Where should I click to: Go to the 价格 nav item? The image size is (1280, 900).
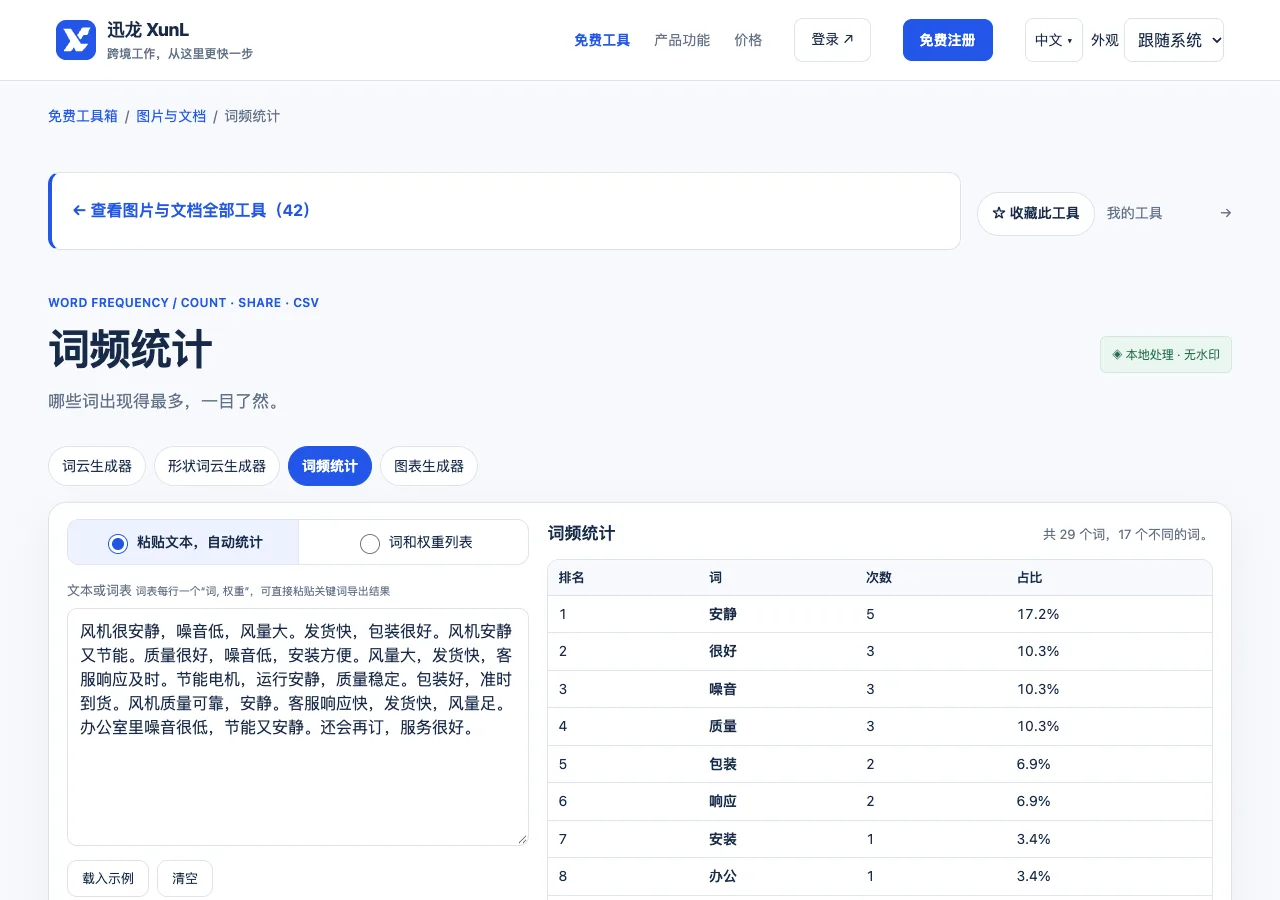[x=748, y=40]
